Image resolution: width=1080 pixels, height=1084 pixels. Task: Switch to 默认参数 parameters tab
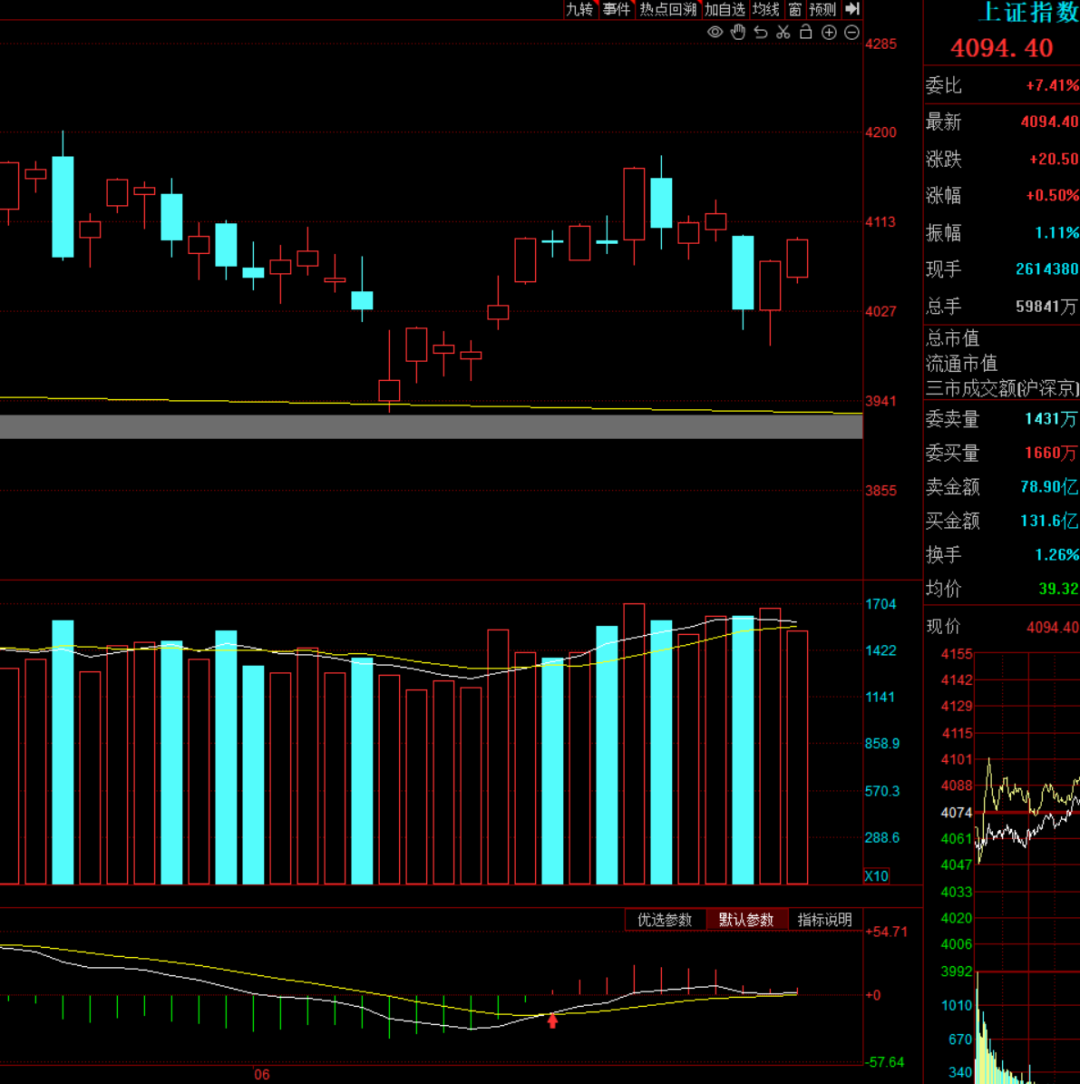click(746, 919)
